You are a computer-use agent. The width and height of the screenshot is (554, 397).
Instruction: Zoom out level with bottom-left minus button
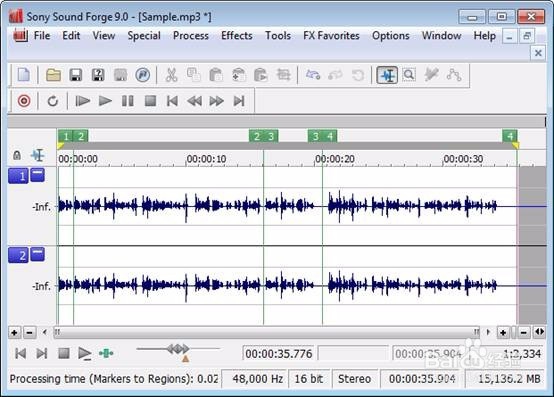(x=30, y=332)
